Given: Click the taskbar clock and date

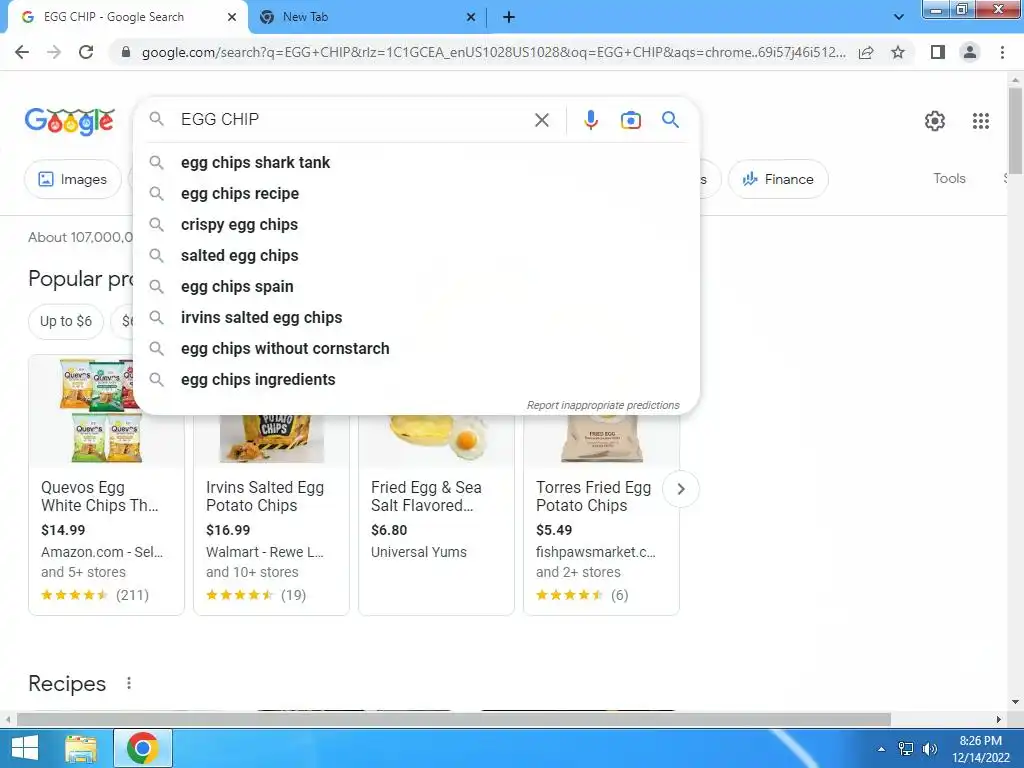Looking at the screenshot, I should 980,749.
